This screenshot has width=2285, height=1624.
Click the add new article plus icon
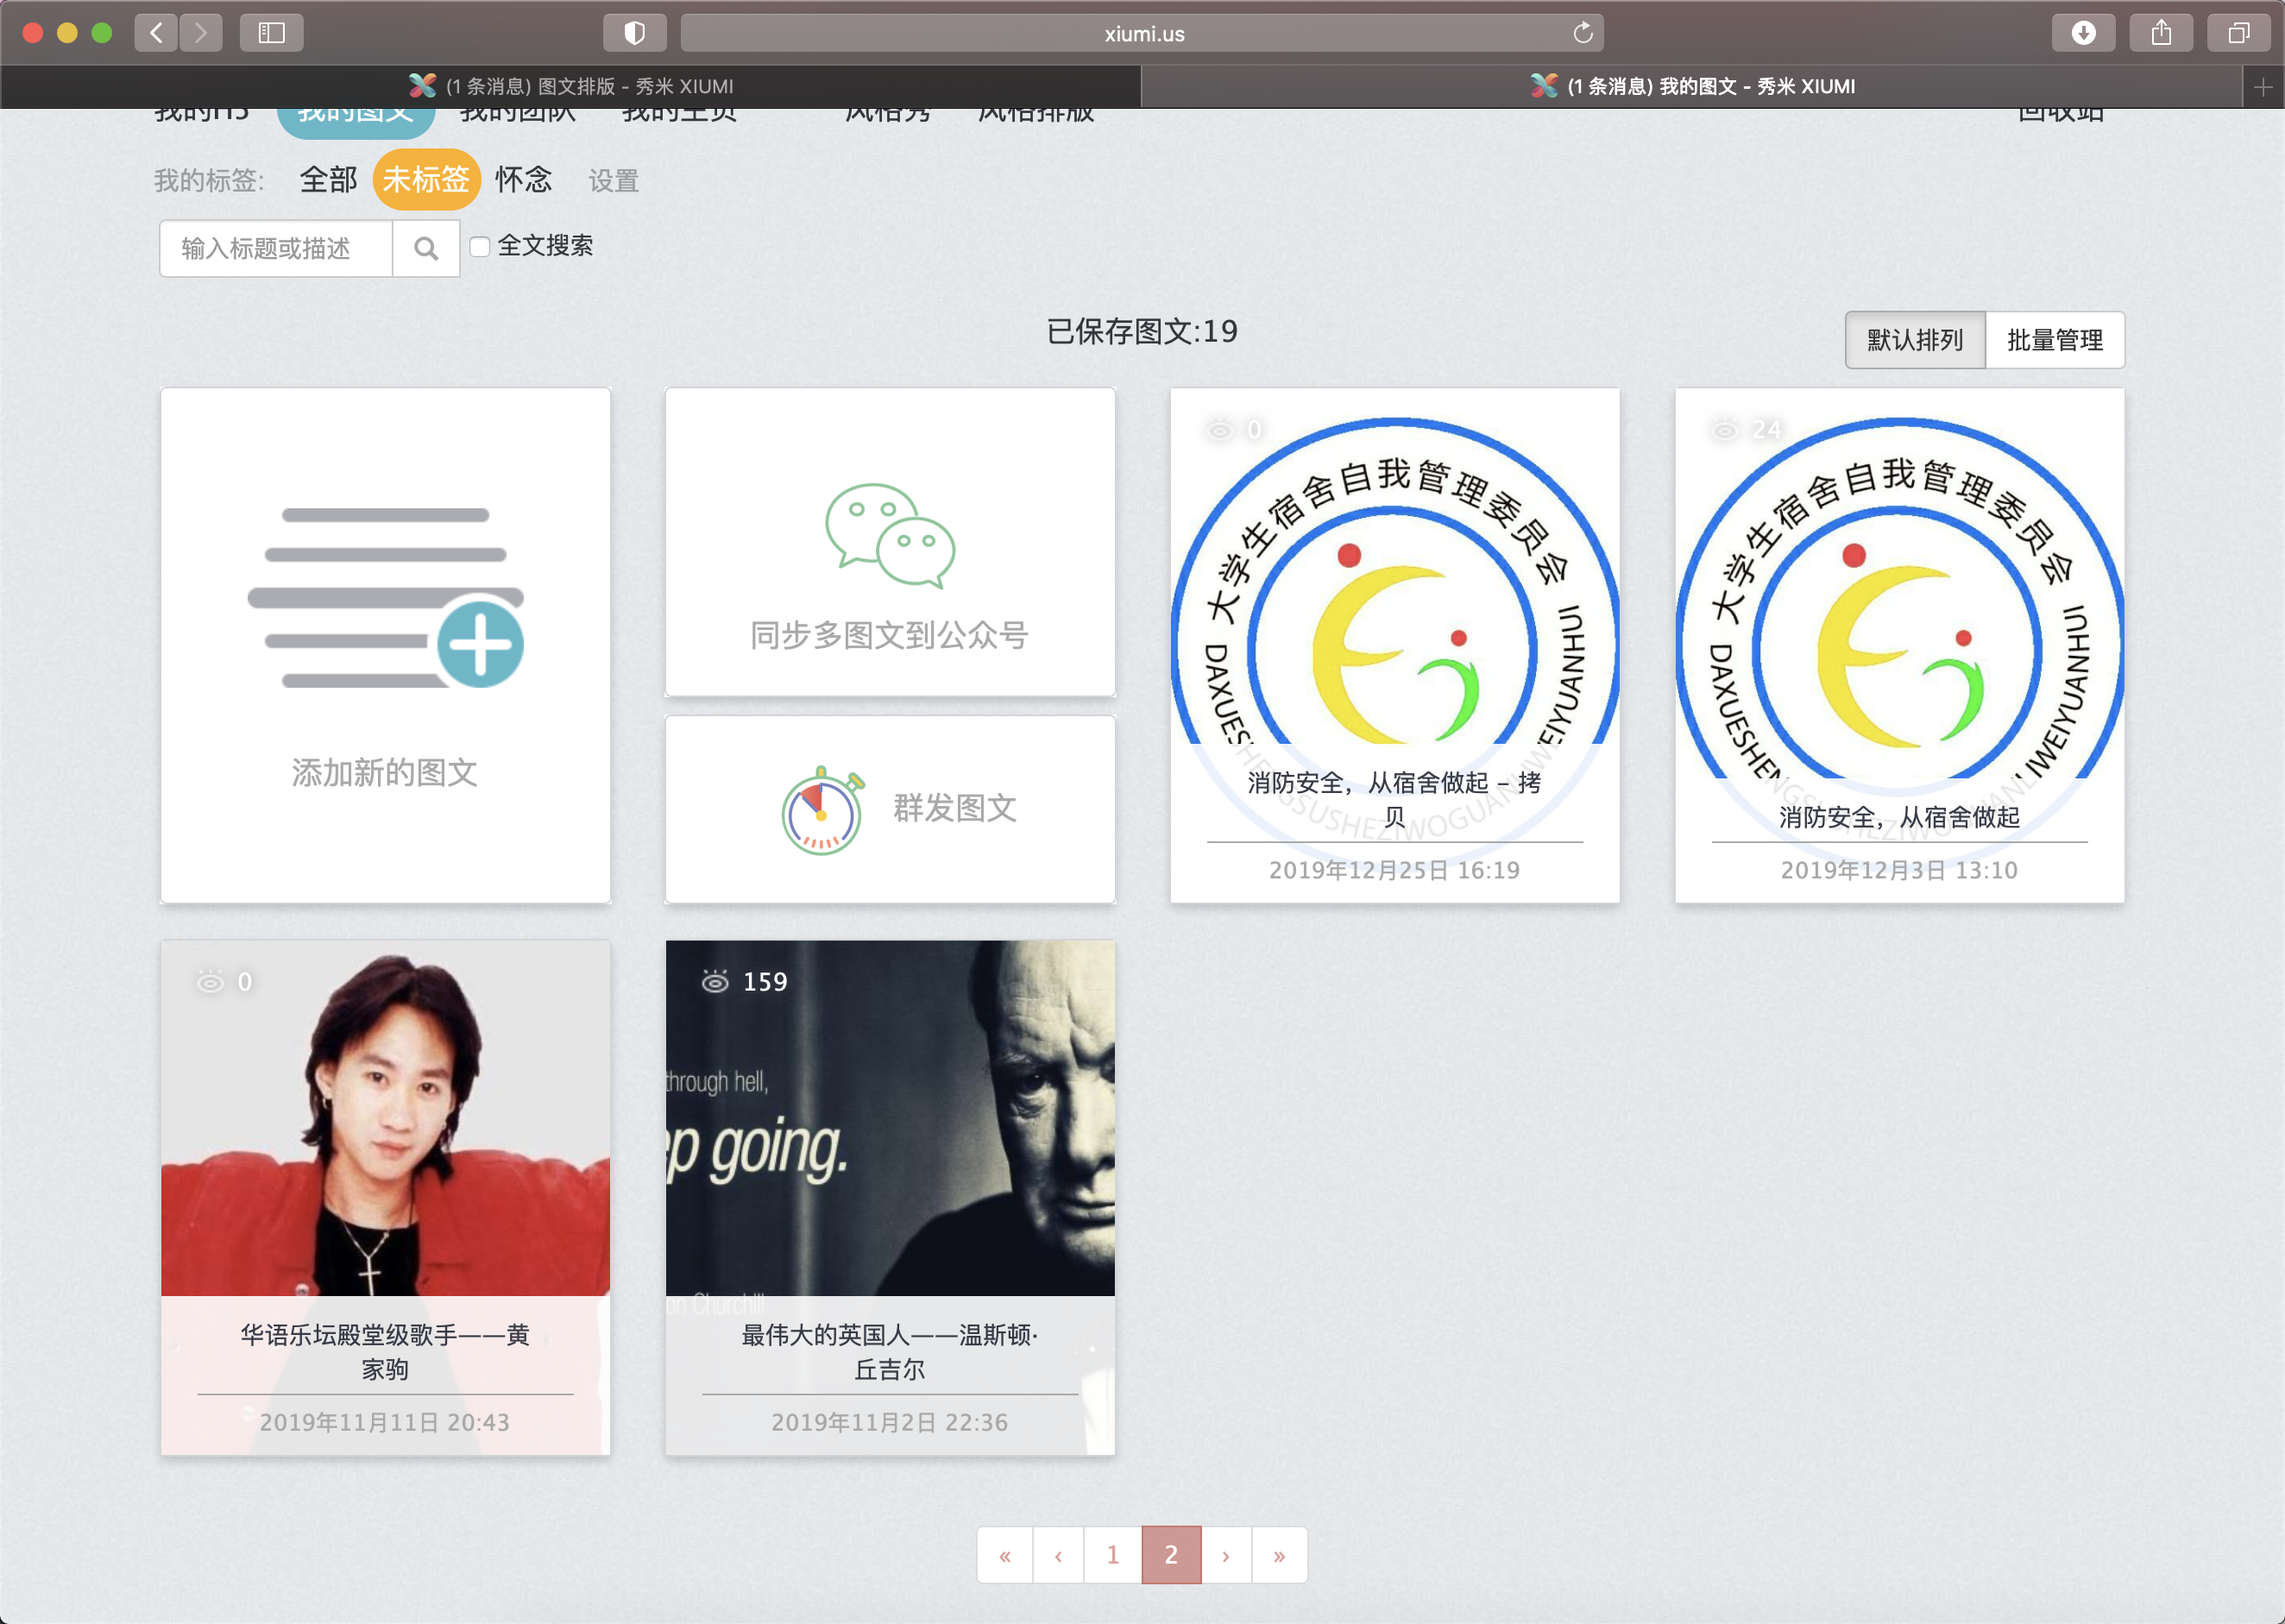point(480,644)
